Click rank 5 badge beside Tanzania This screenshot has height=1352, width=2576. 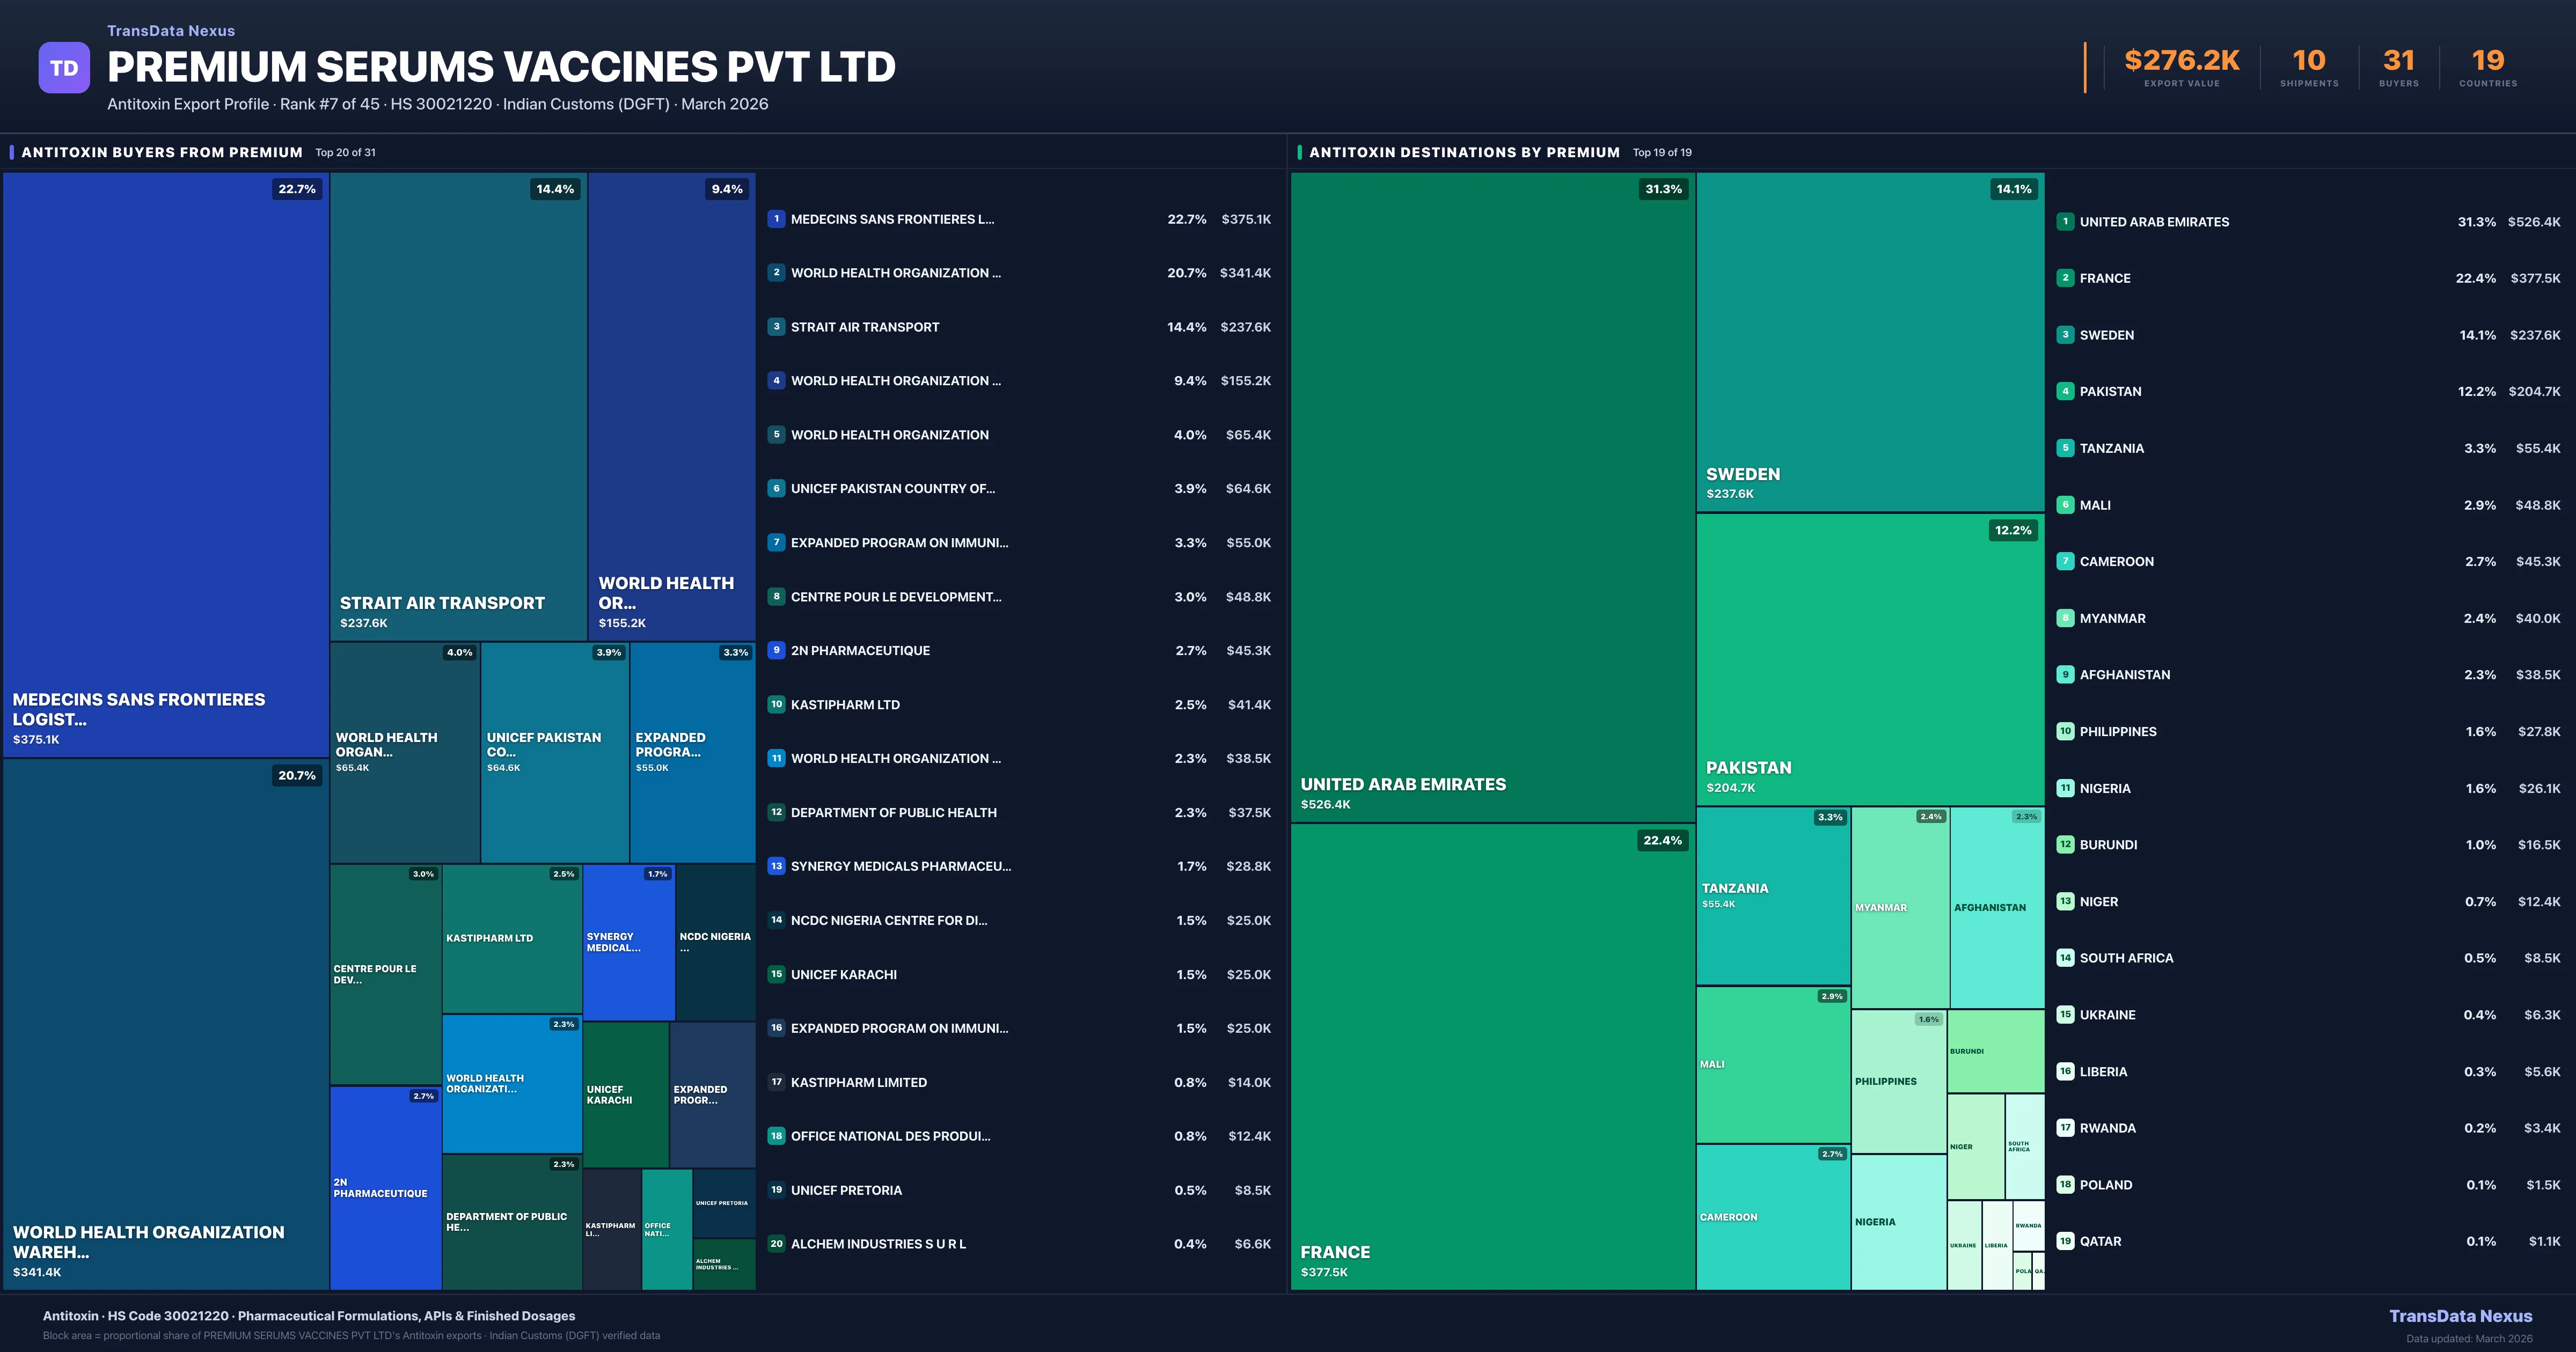point(2065,448)
